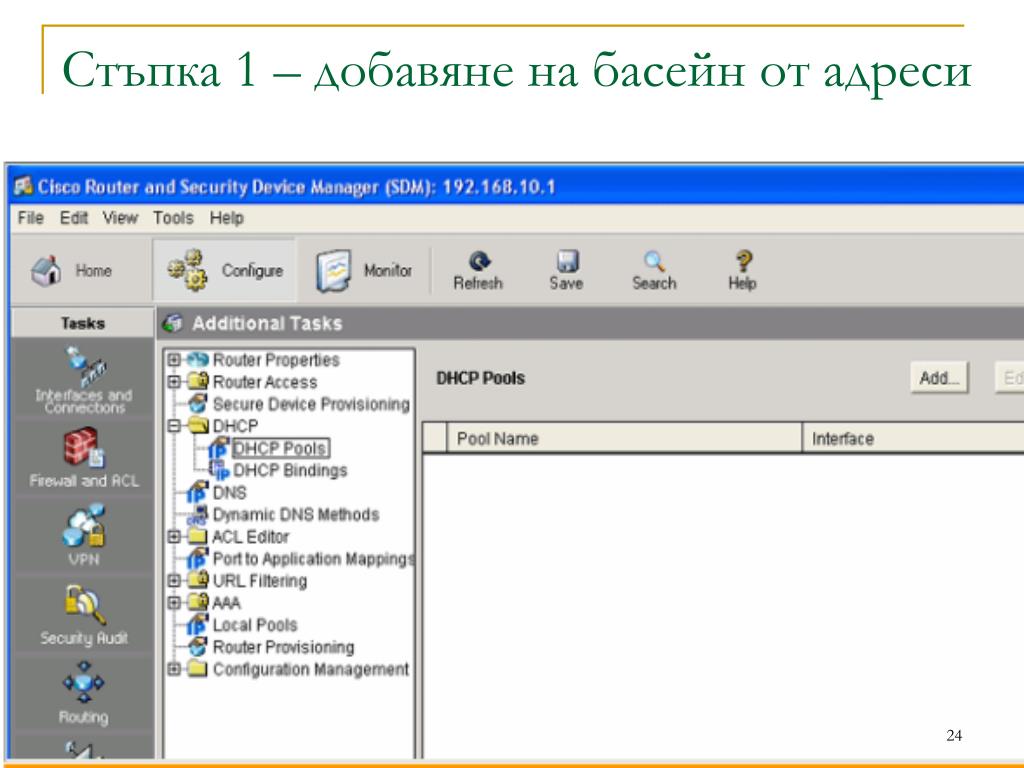
Task: Select Router Properties tree label
Action: pyautogui.click(x=276, y=360)
